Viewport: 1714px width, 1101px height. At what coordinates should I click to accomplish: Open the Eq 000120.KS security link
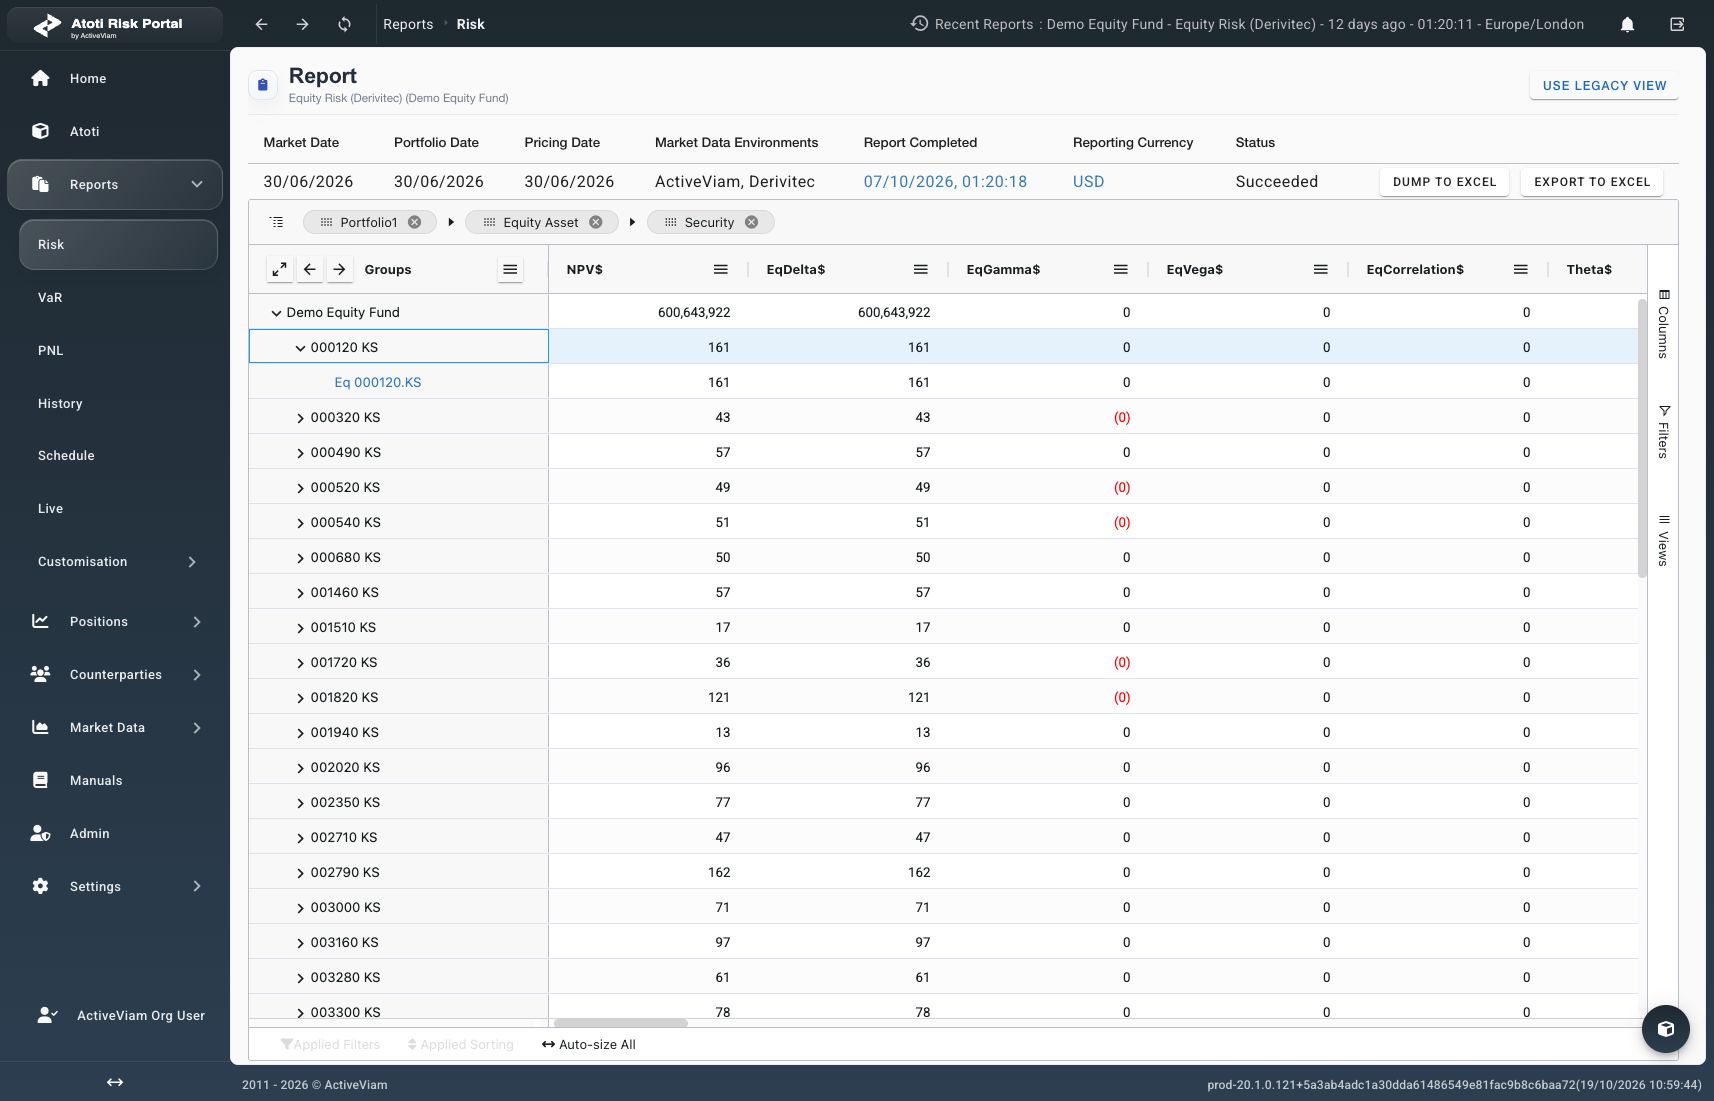tap(378, 383)
